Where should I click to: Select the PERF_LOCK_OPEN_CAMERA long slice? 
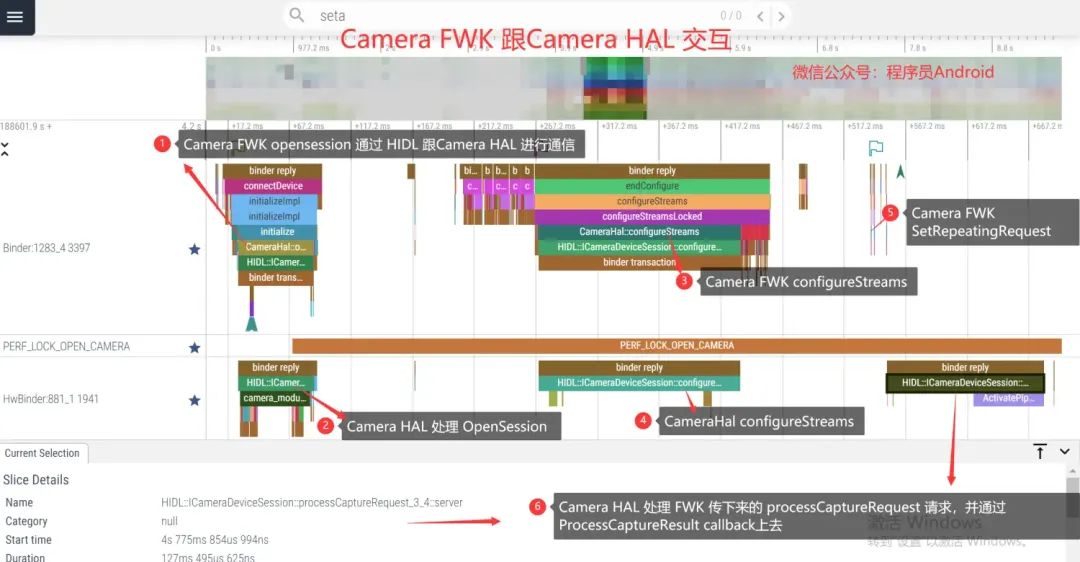676,345
